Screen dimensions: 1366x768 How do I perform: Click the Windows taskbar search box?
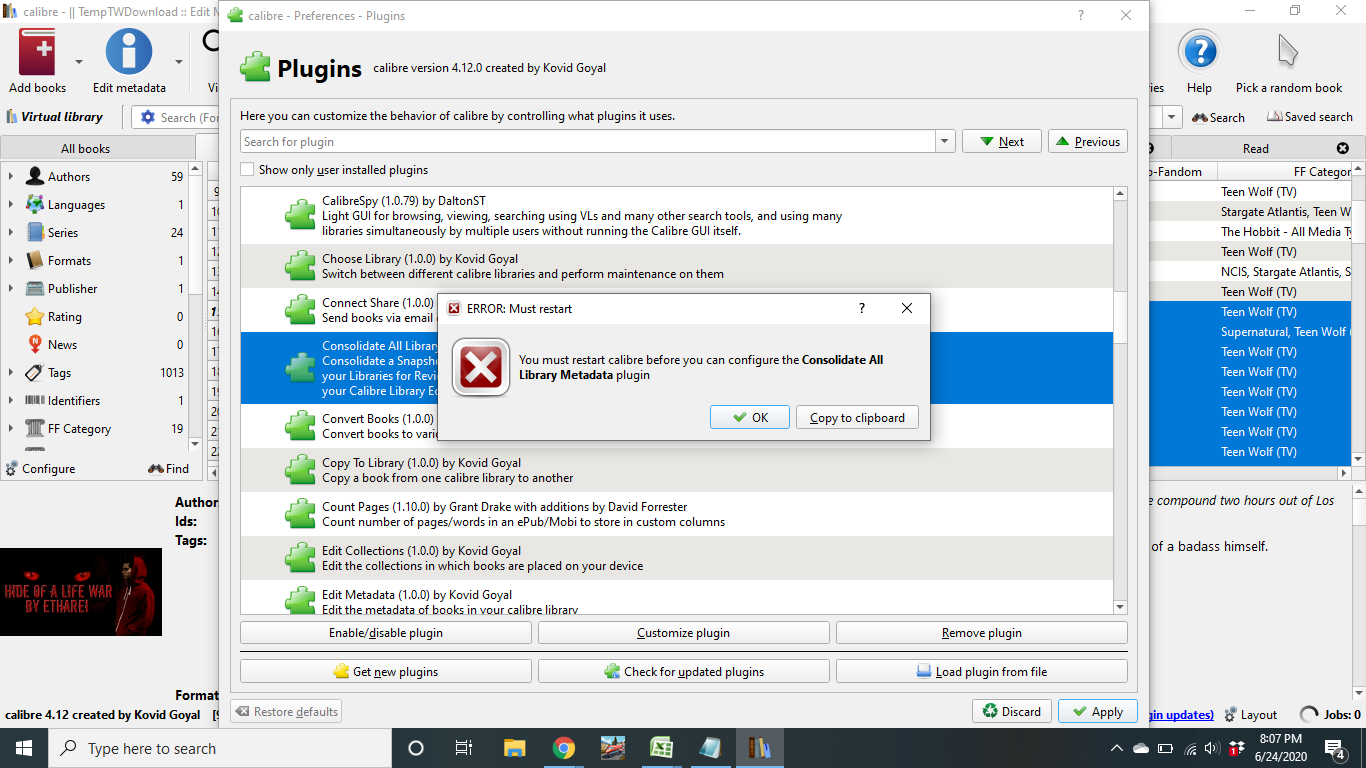pyautogui.click(x=220, y=748)
